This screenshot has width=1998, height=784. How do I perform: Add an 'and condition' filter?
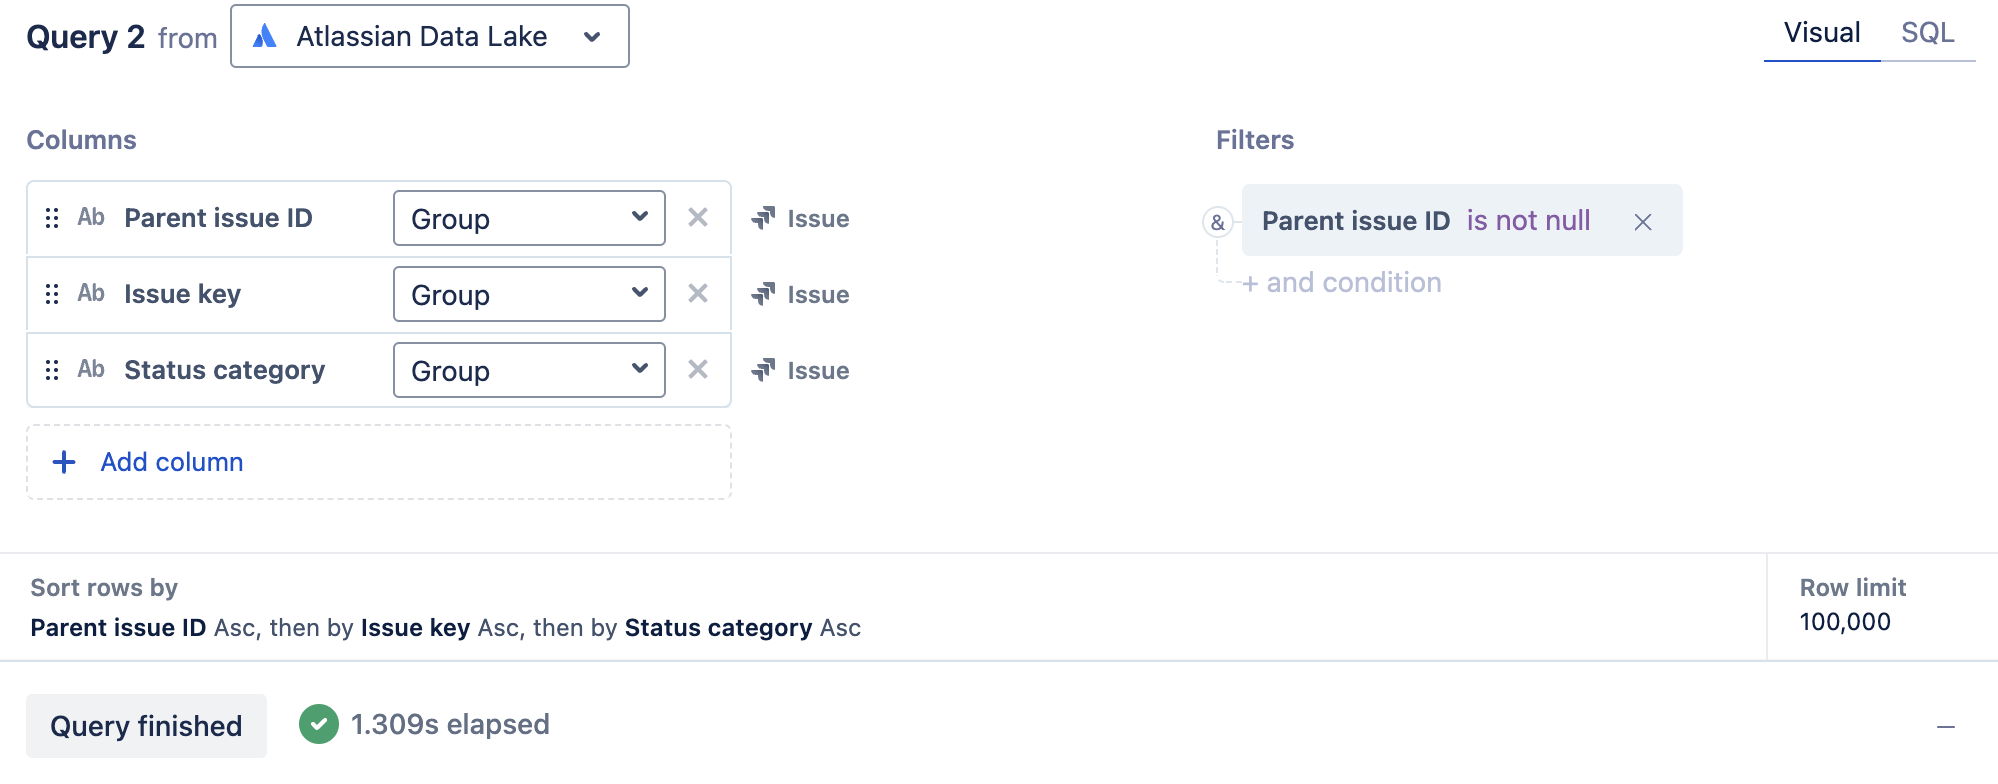coord(1343,283)
